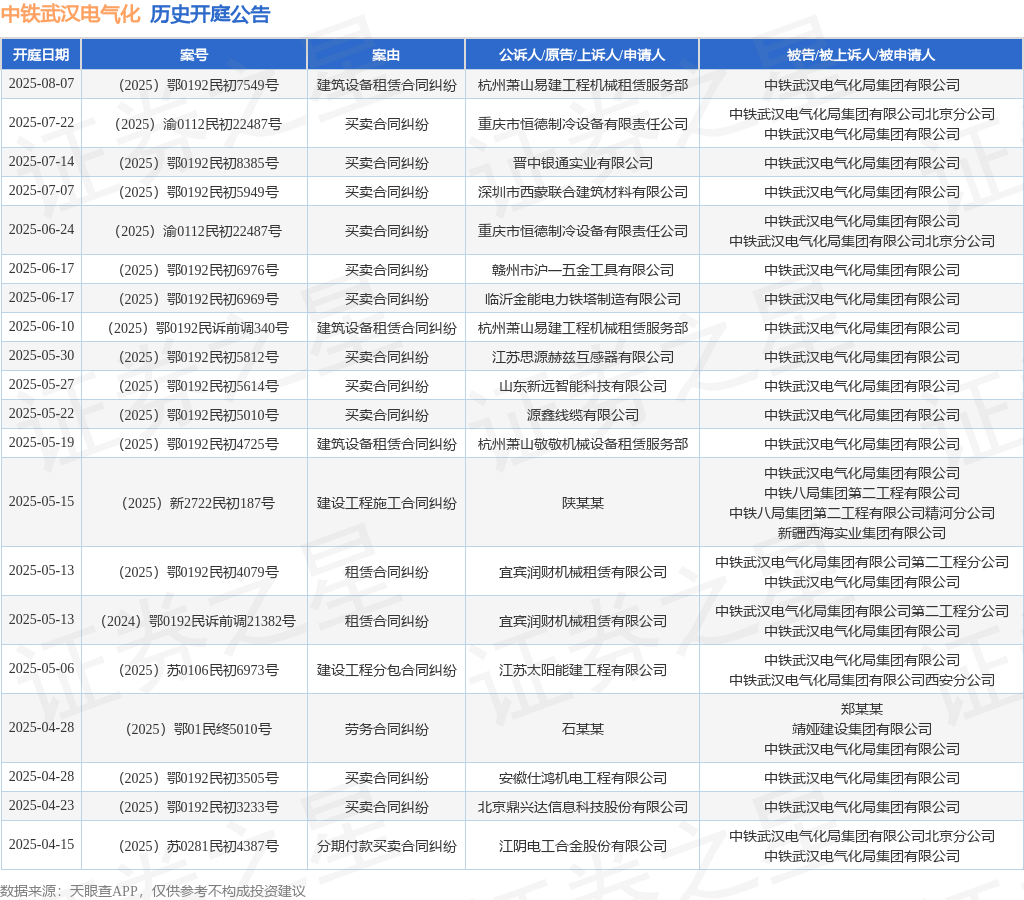Image resolution: width=1024 pixels, height=900 pixels.
Task: Click case number "(2025)鄂0192民初6969号"
Action: [x=199, y=299]
